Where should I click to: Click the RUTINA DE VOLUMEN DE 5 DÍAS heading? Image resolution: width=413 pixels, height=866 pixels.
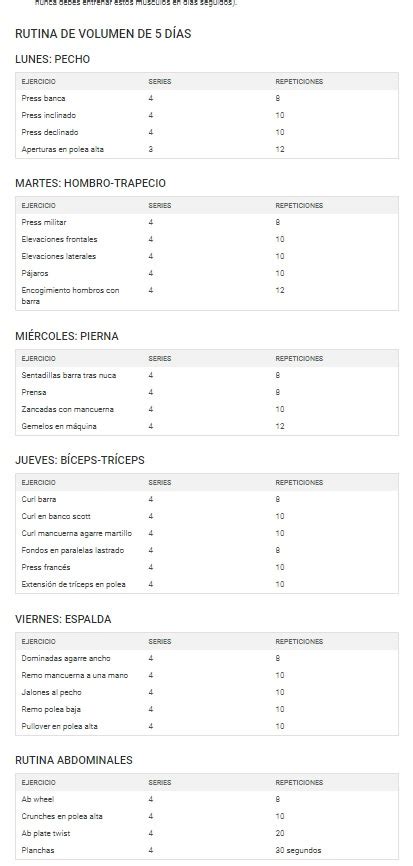pos(103,34)
